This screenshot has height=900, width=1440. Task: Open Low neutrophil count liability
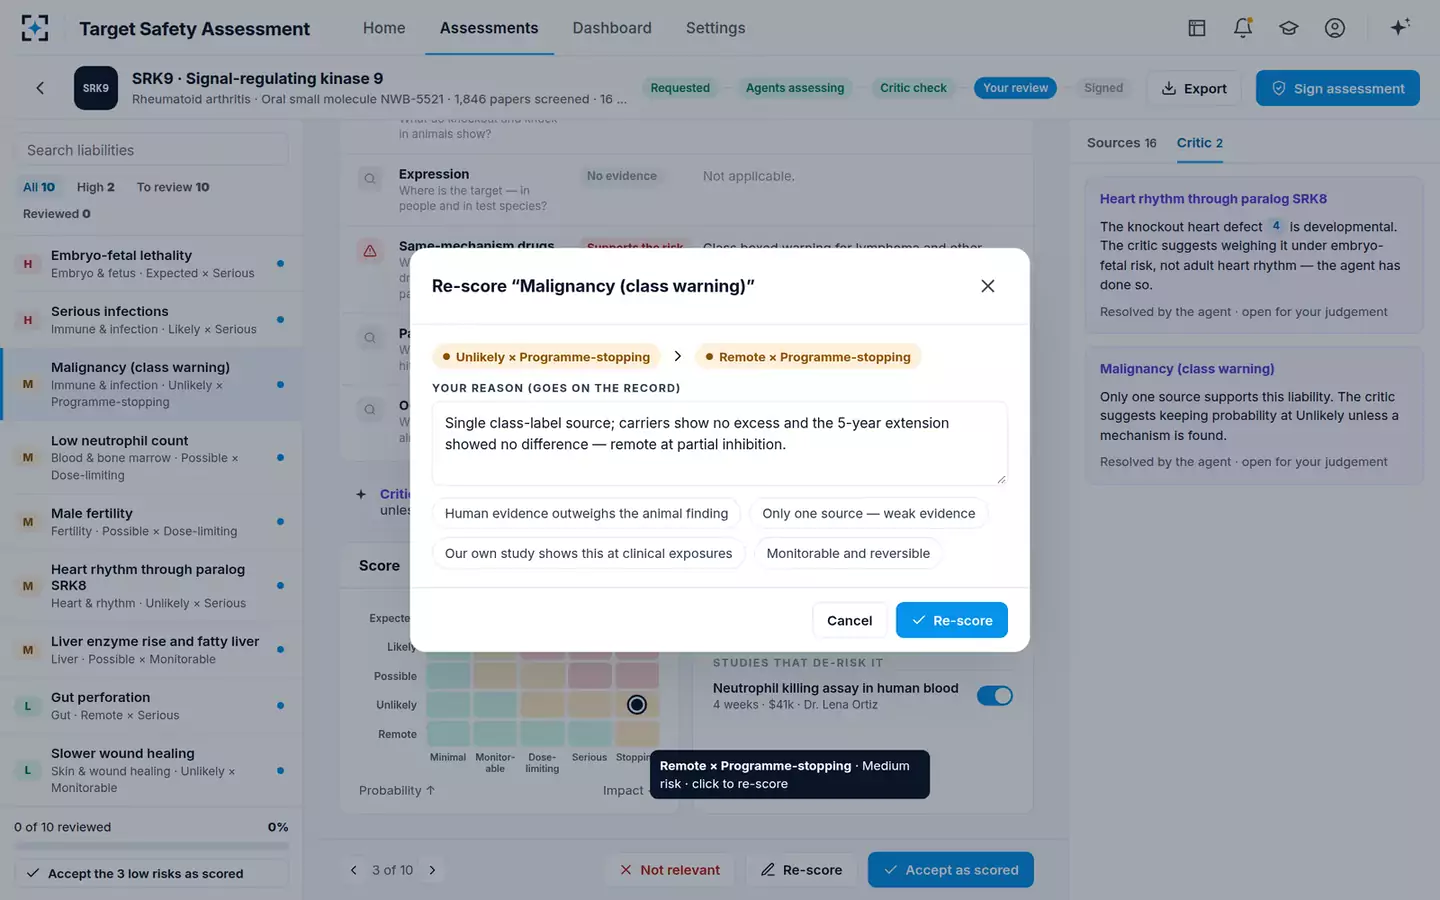click(151, 457)
